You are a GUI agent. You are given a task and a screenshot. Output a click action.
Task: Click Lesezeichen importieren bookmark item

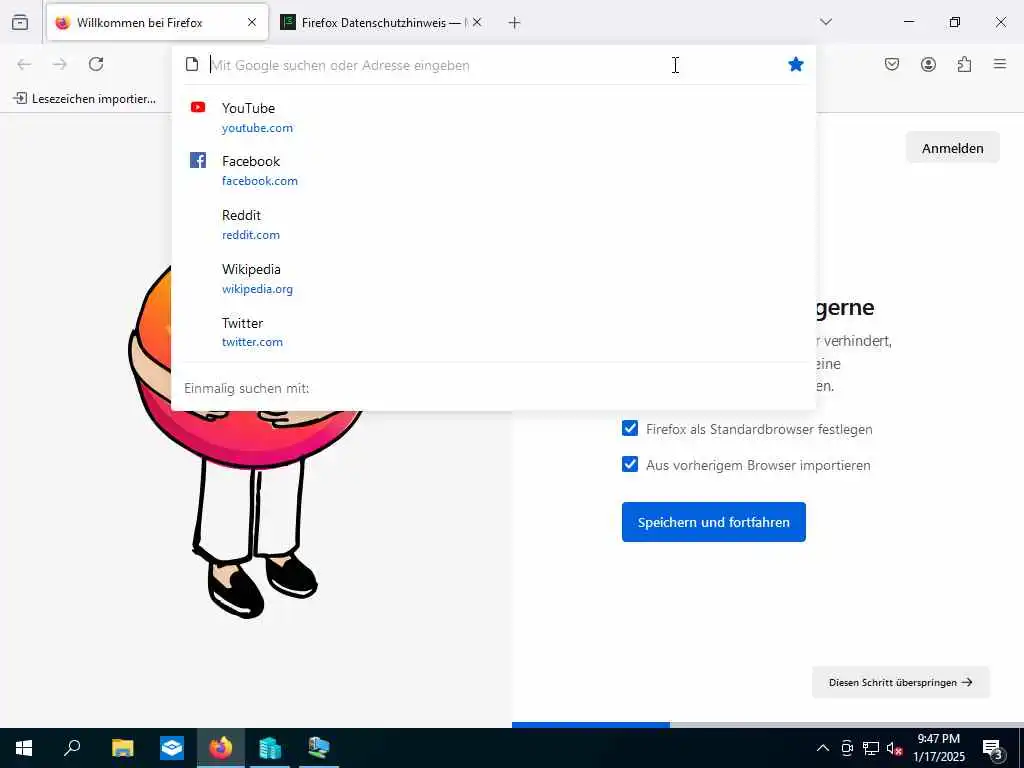pos(84,99)
